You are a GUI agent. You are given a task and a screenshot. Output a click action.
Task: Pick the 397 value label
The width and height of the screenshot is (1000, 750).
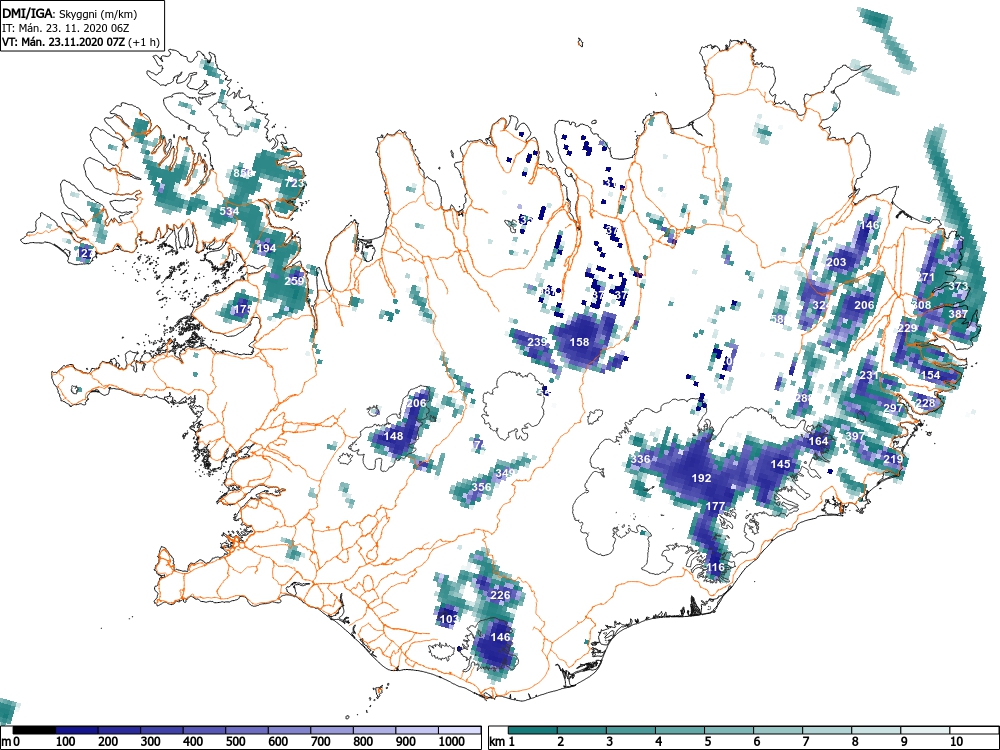pyautogui.click(x=855, y=436)
